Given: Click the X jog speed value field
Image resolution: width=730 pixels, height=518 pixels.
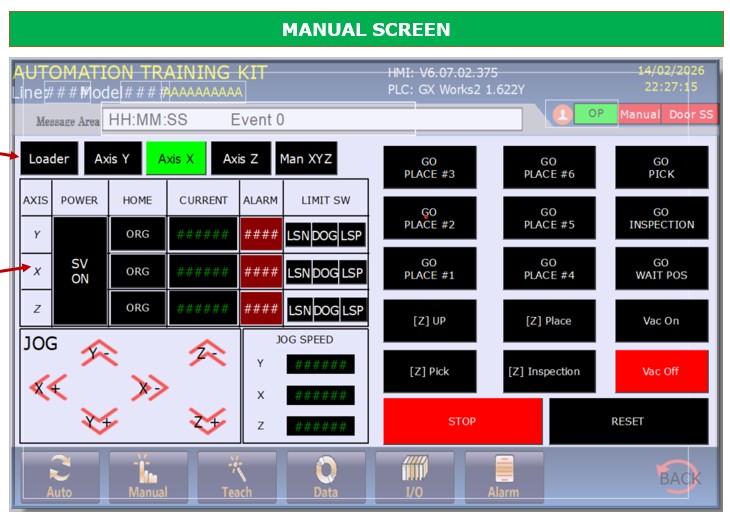Looking at the screenshot, I should click(x=320, y=395).
